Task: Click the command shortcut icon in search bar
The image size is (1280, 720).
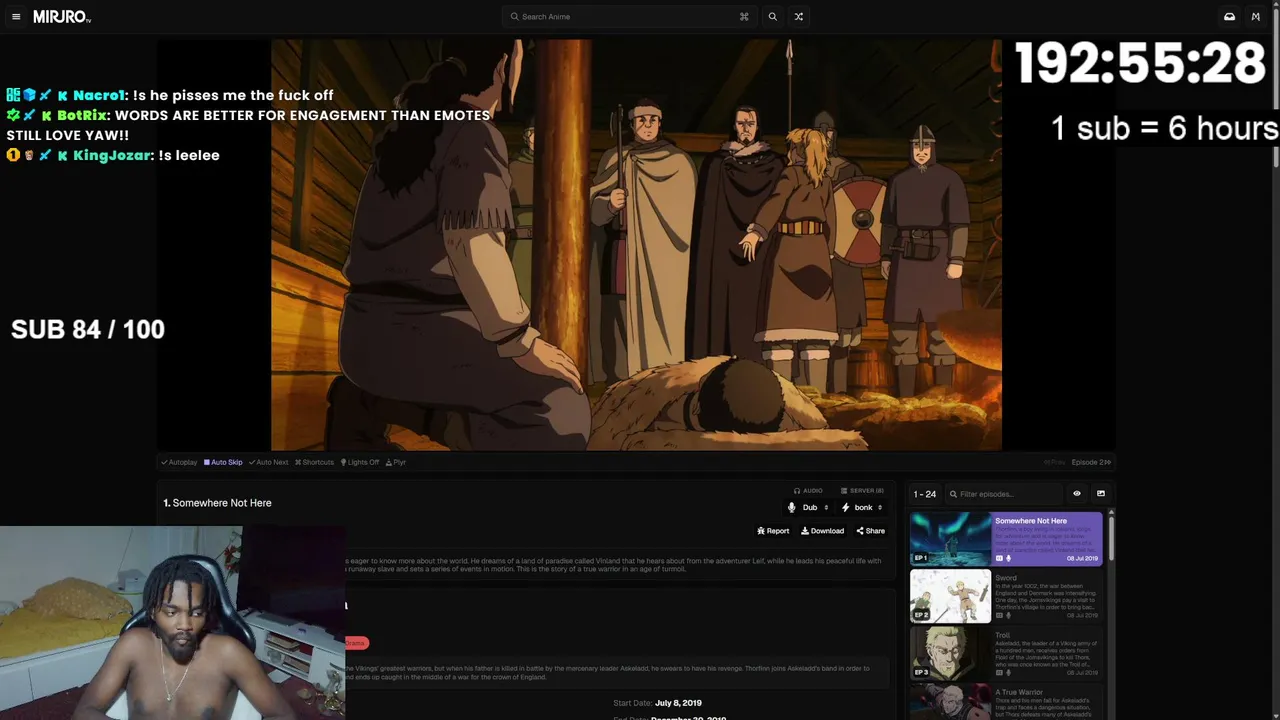Action: pyautogui.click(x=744, y=17)
